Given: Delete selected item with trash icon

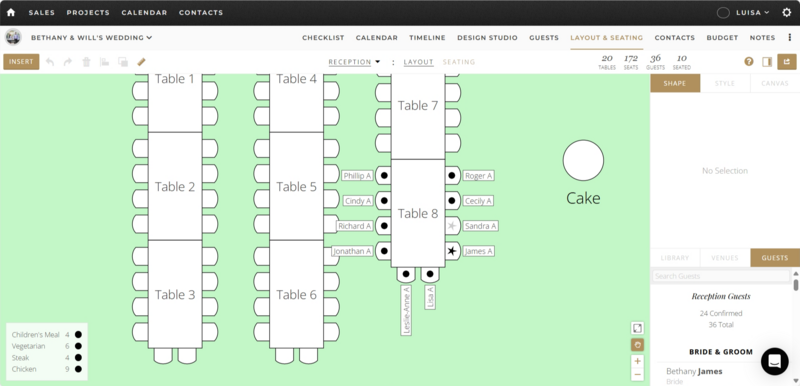Looking at the screenshot, I should coord(86,62).
